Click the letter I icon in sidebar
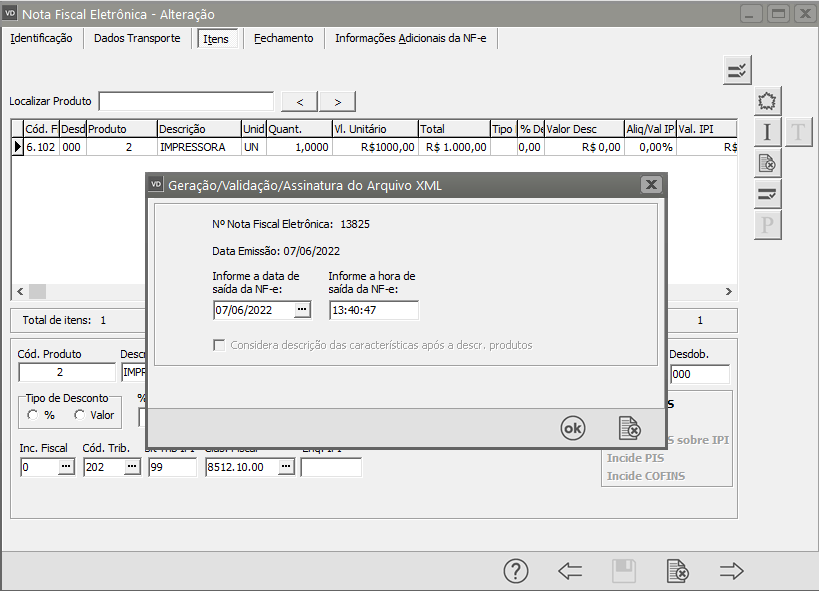Viewport: 819px width, 591px height. [767, 132]
